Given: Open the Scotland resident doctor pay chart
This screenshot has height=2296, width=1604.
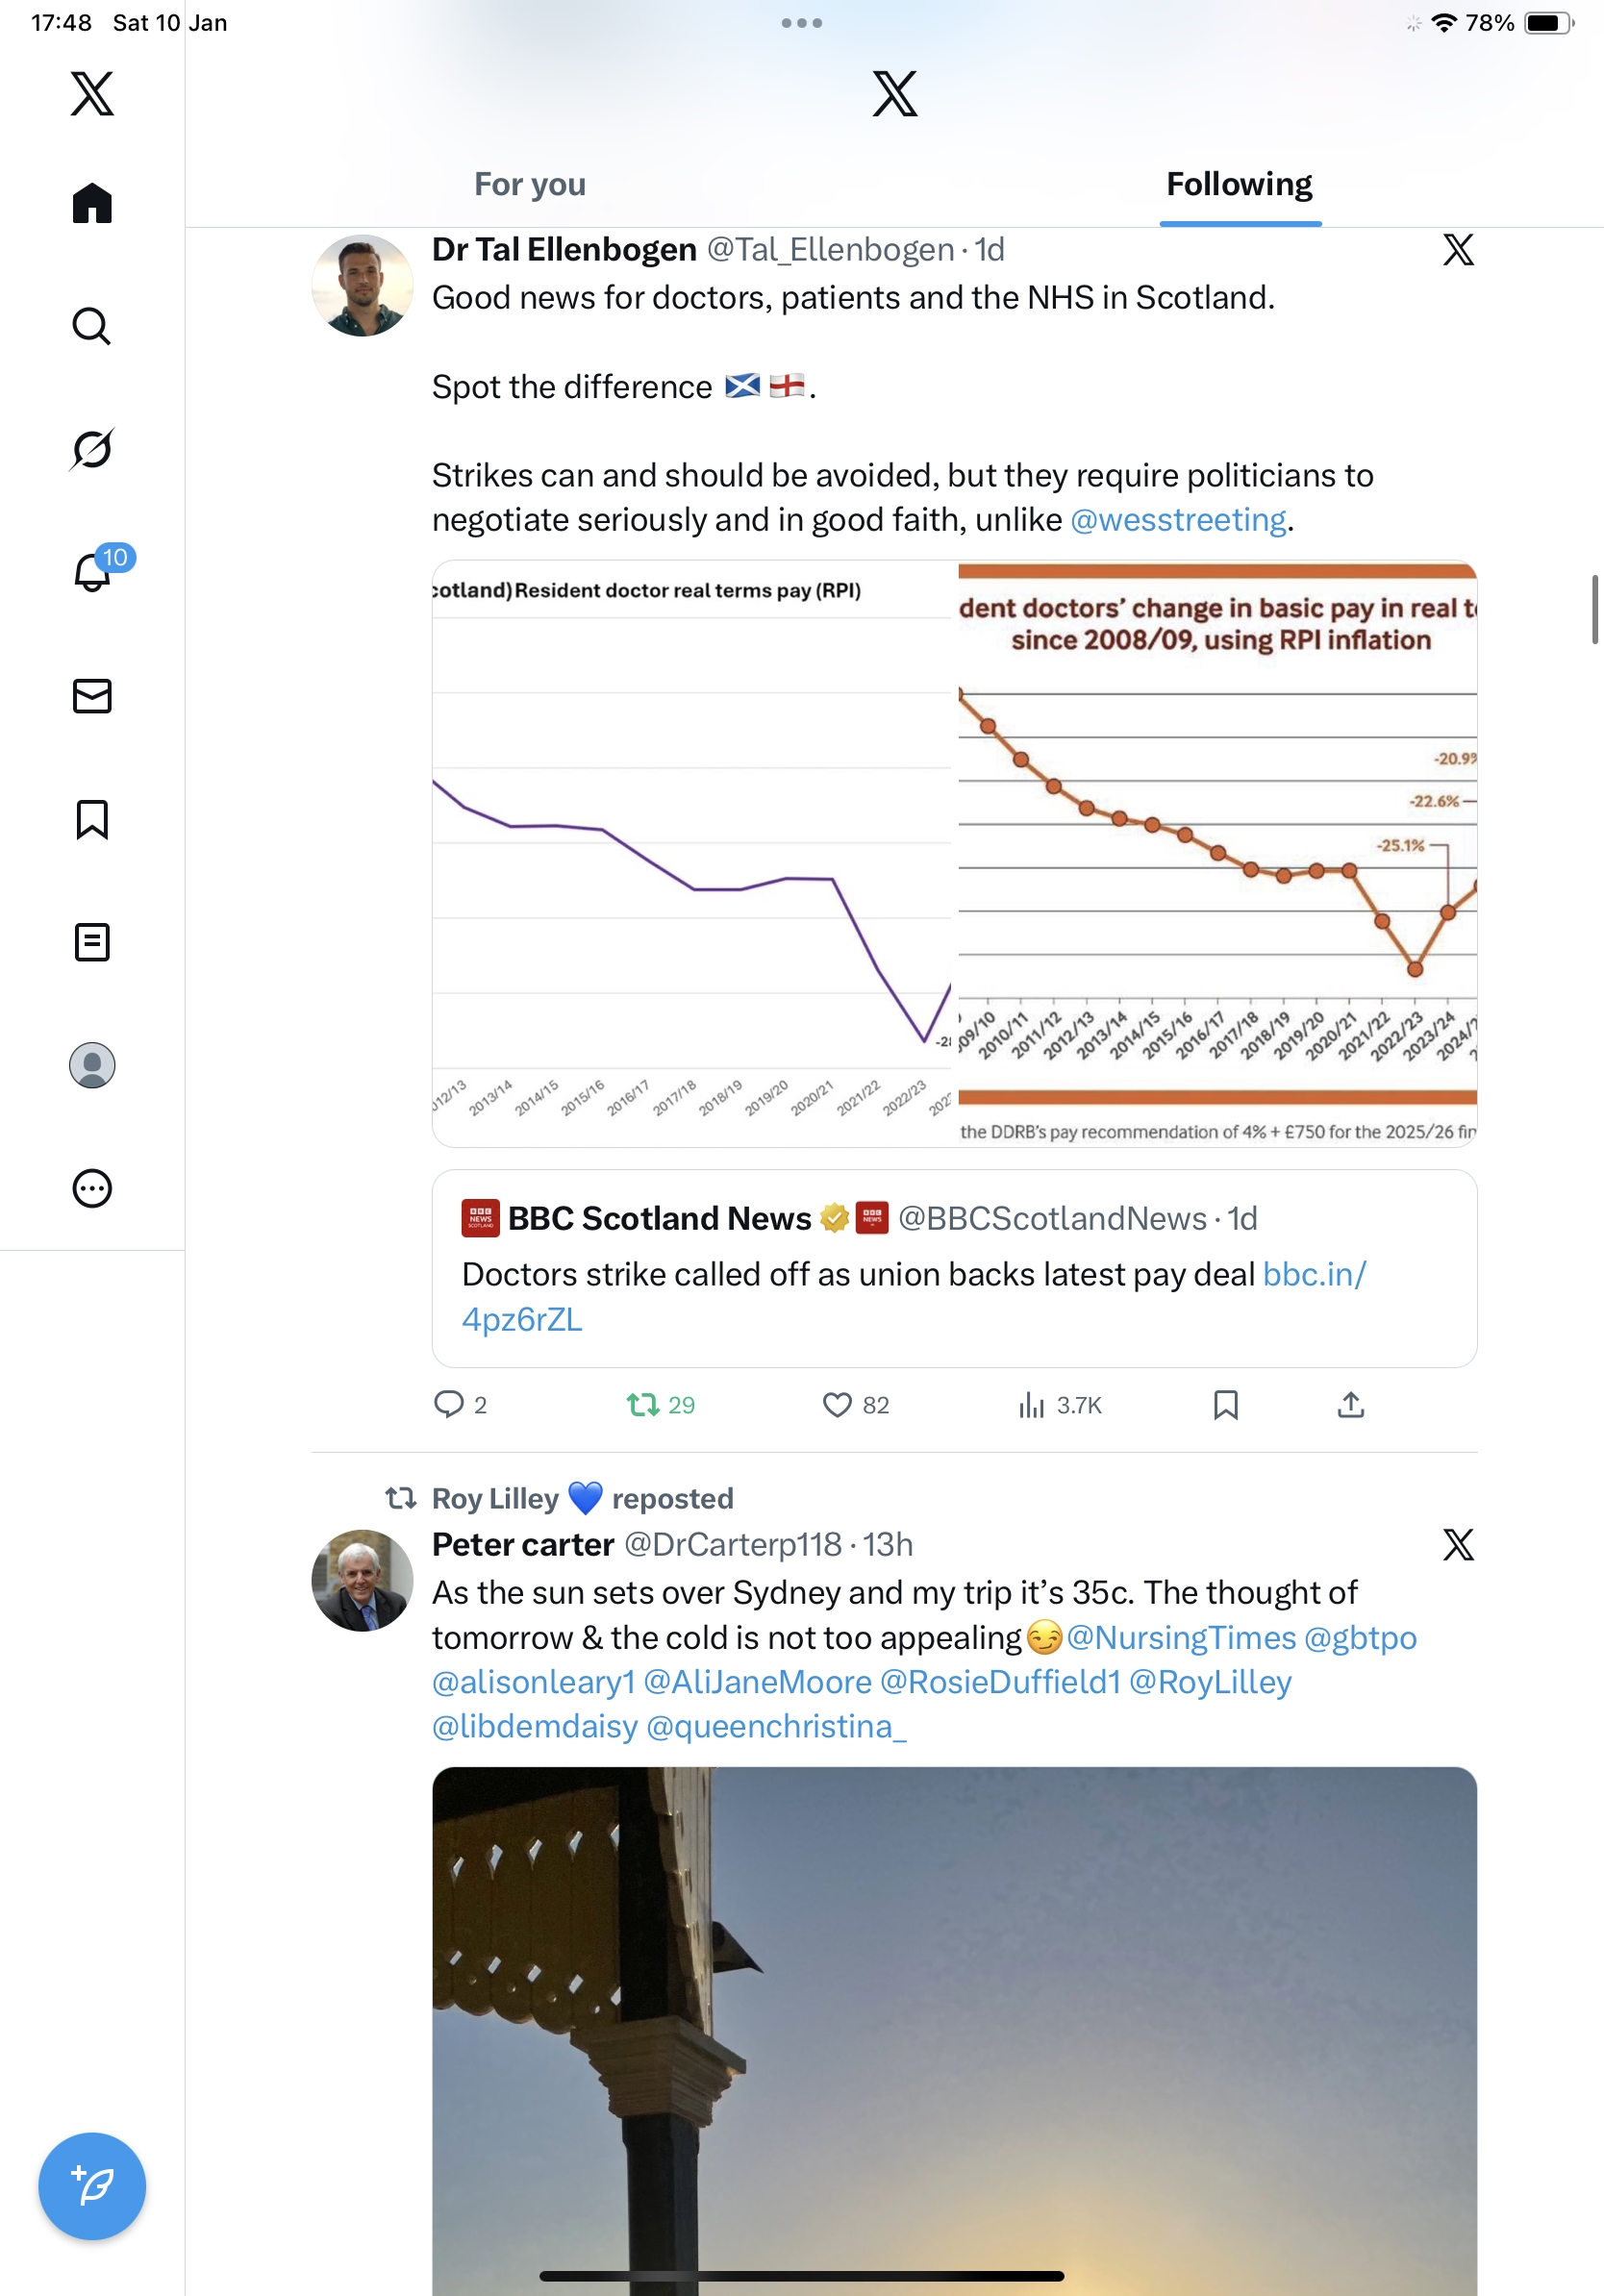Looking at the screenshot, I should click(692, 853).
